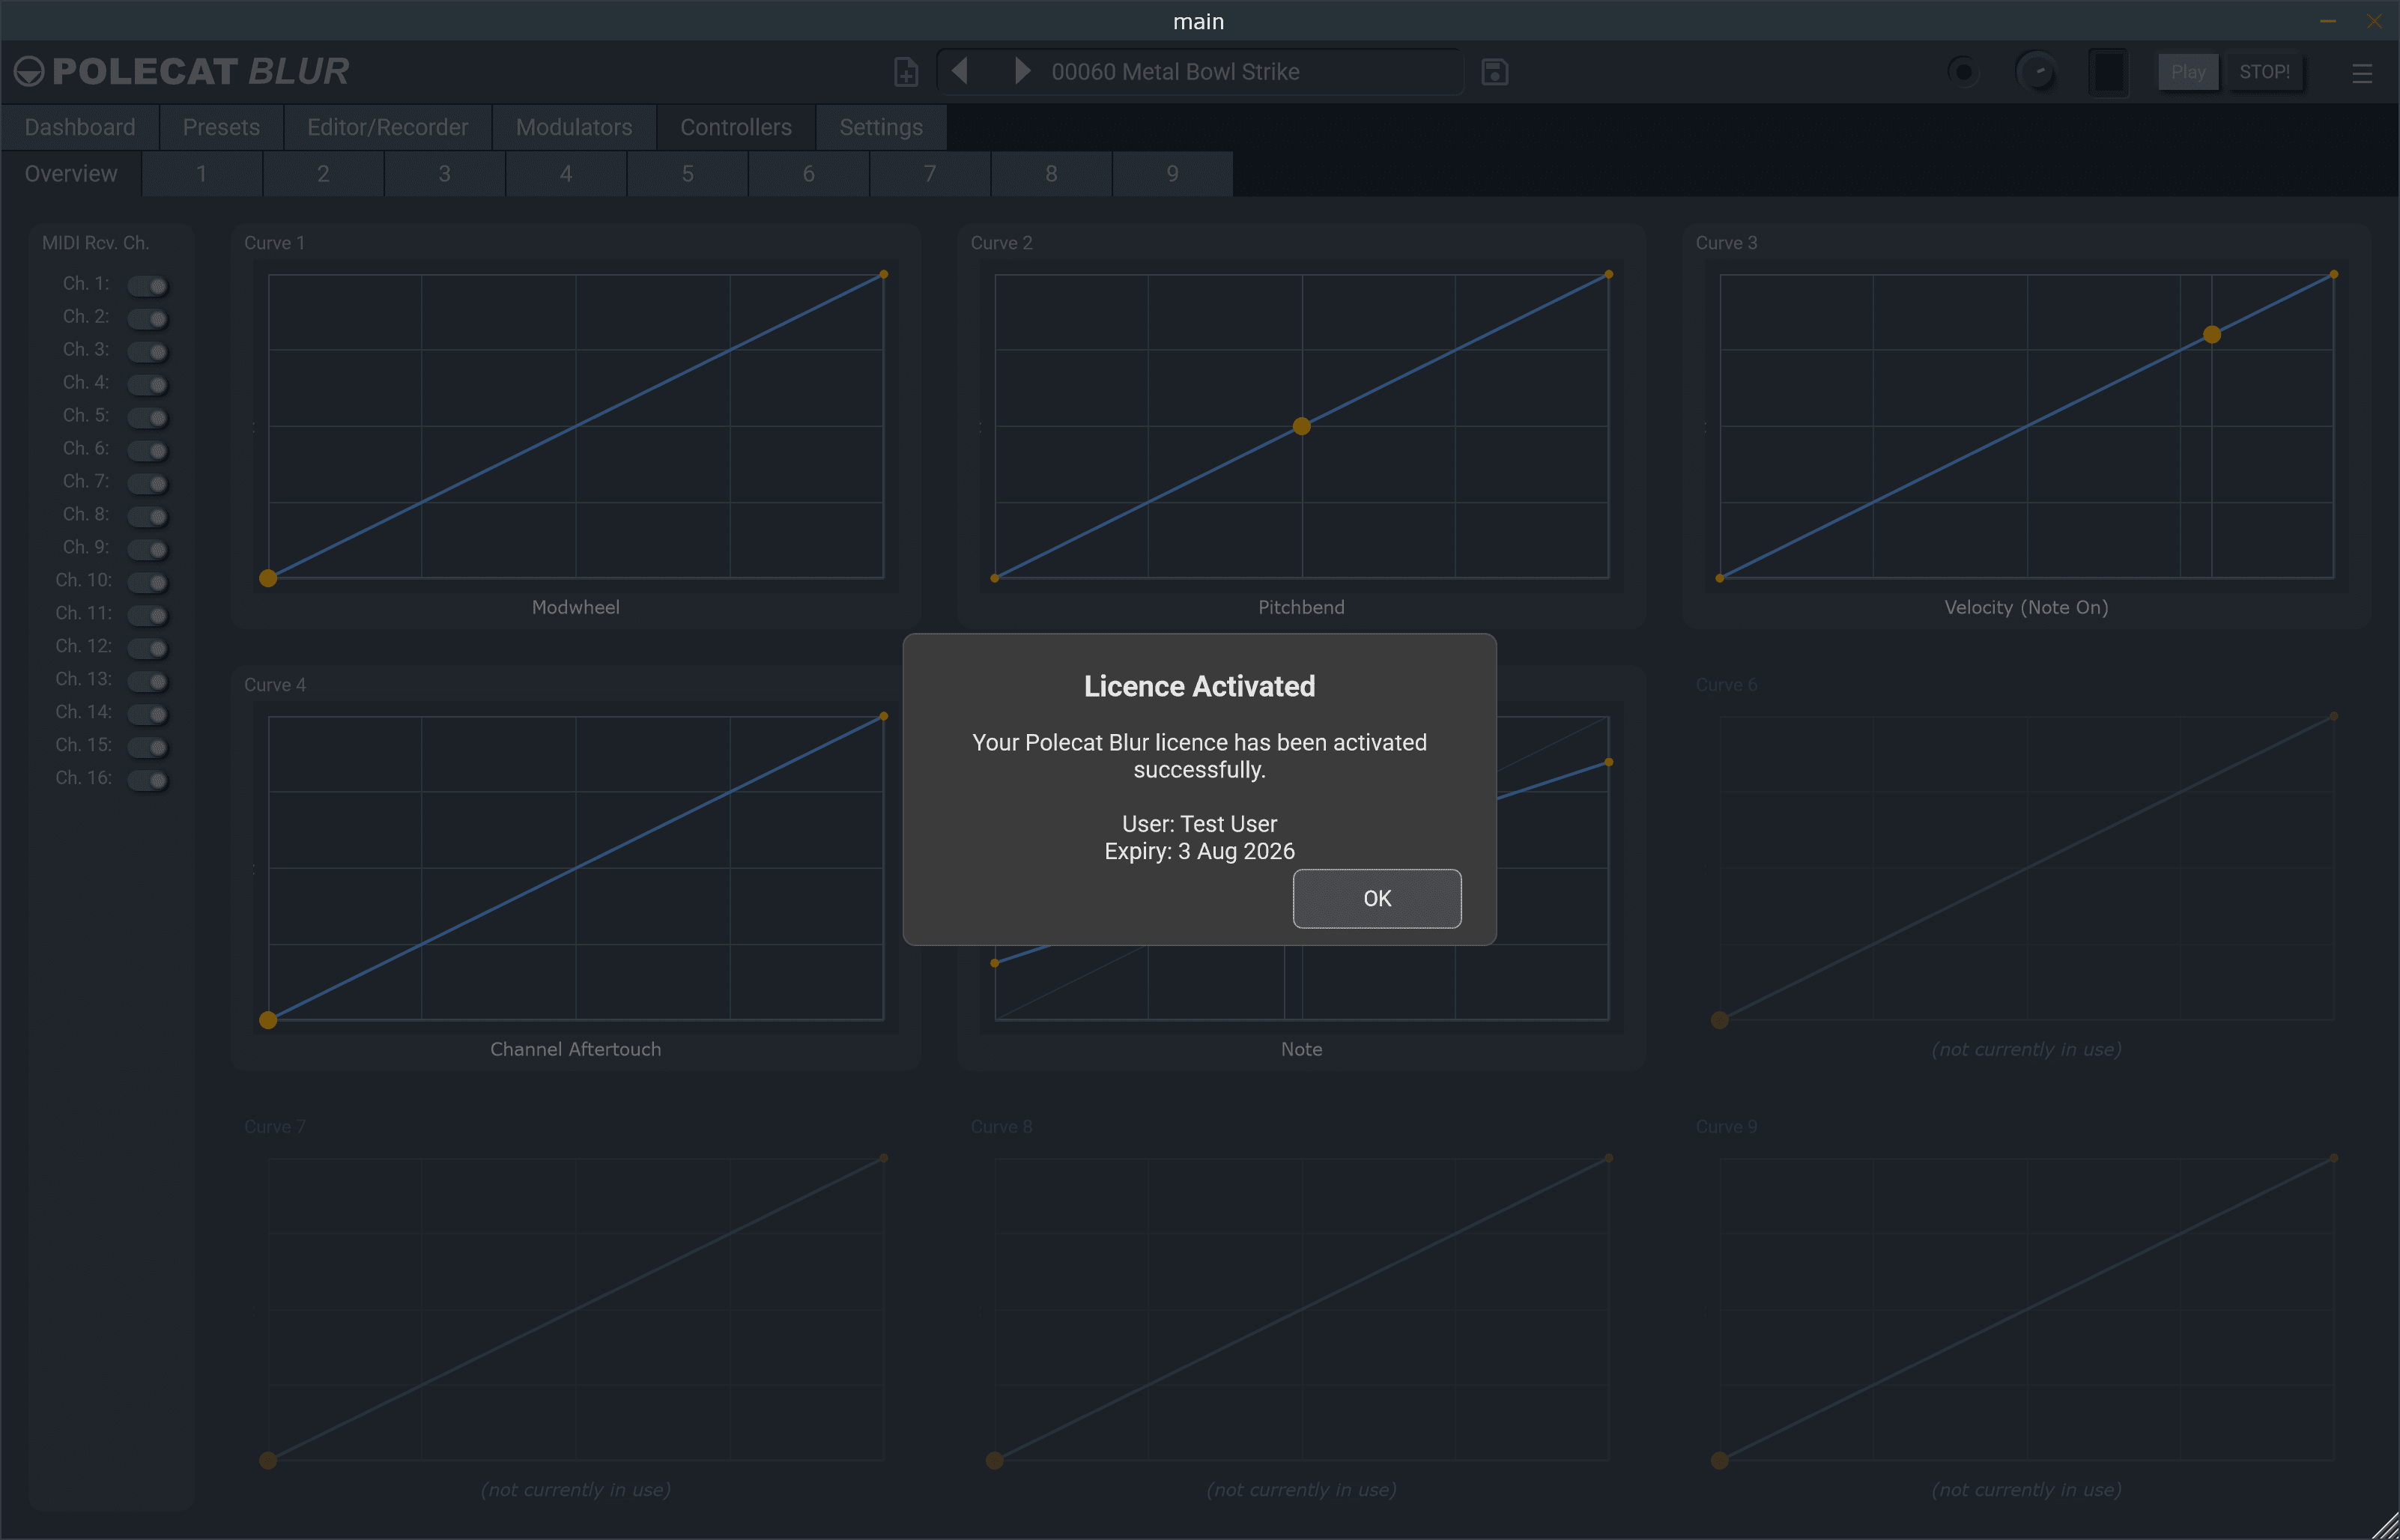Click the unused Curve 8 graph
2400x1540 pixels.
pyautogui.click(x=1301, y=1309)
